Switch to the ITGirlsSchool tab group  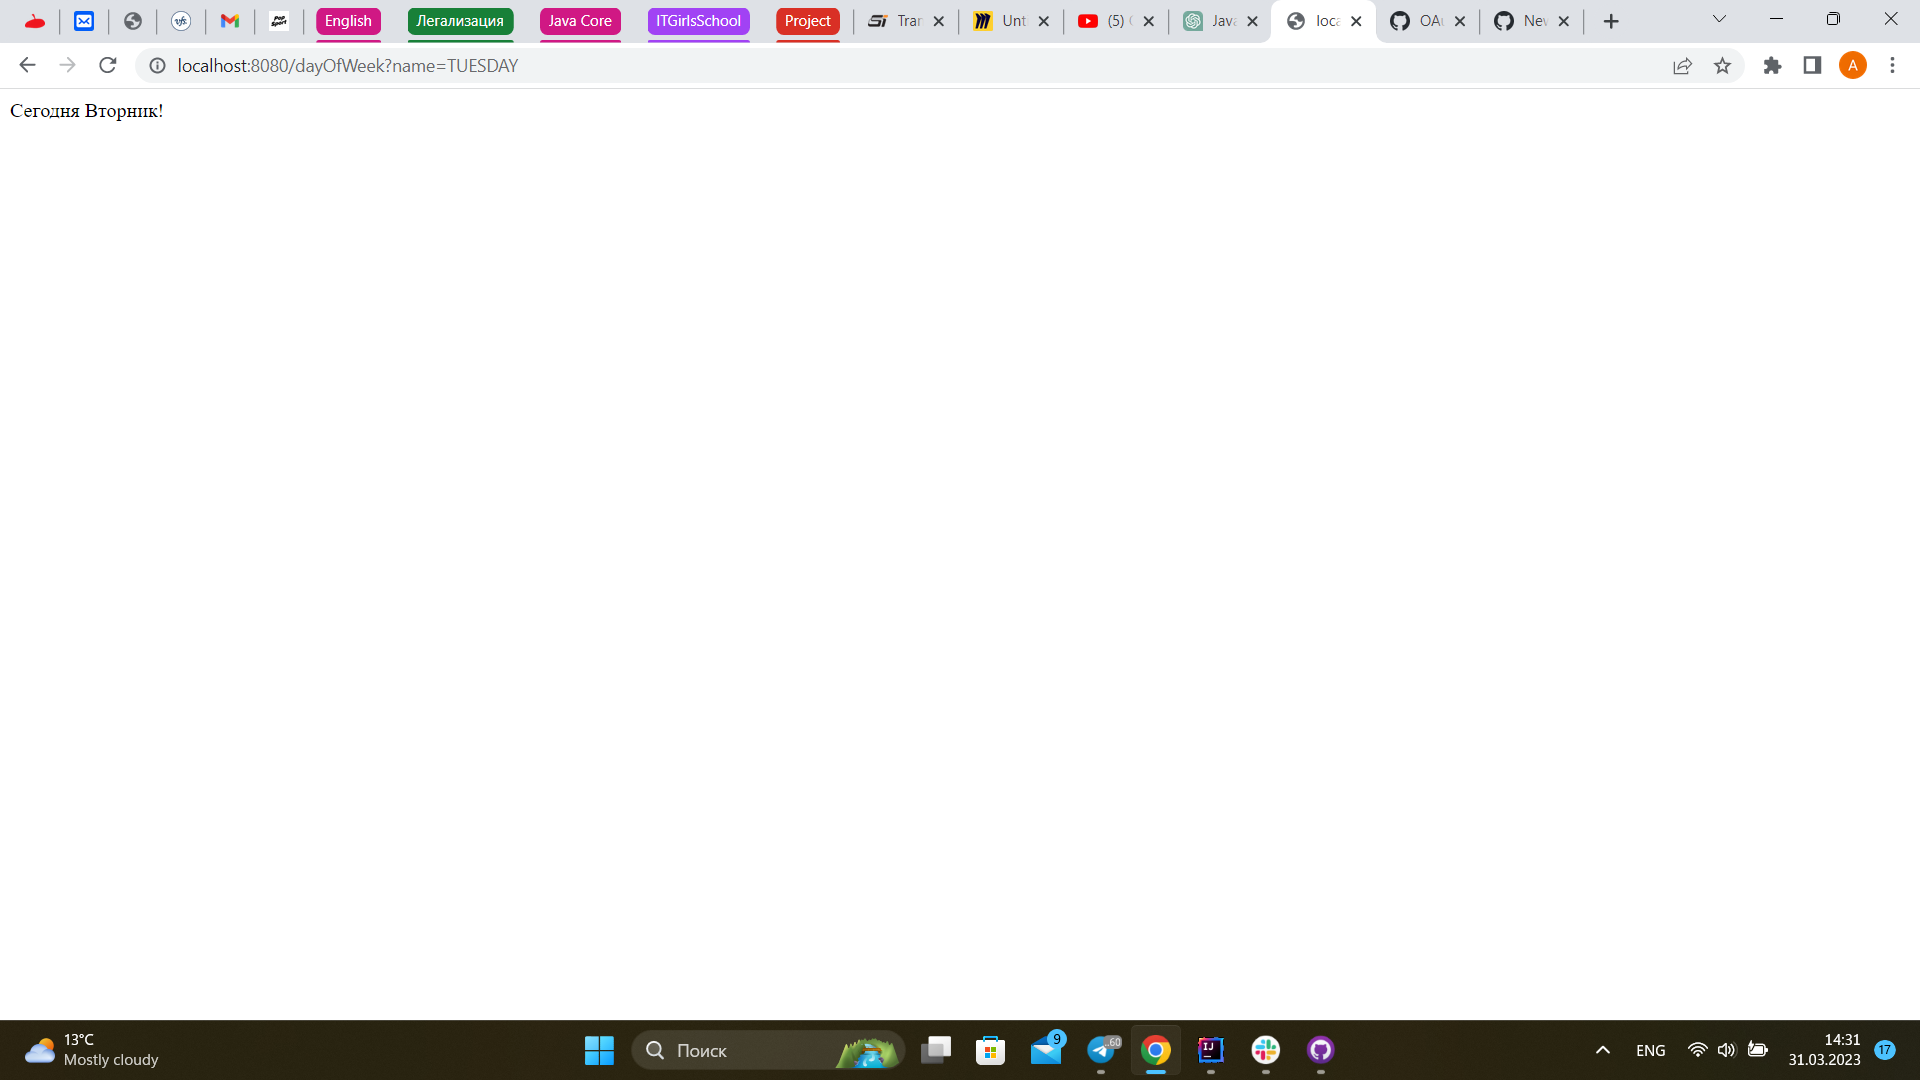(x=698, y=21)
